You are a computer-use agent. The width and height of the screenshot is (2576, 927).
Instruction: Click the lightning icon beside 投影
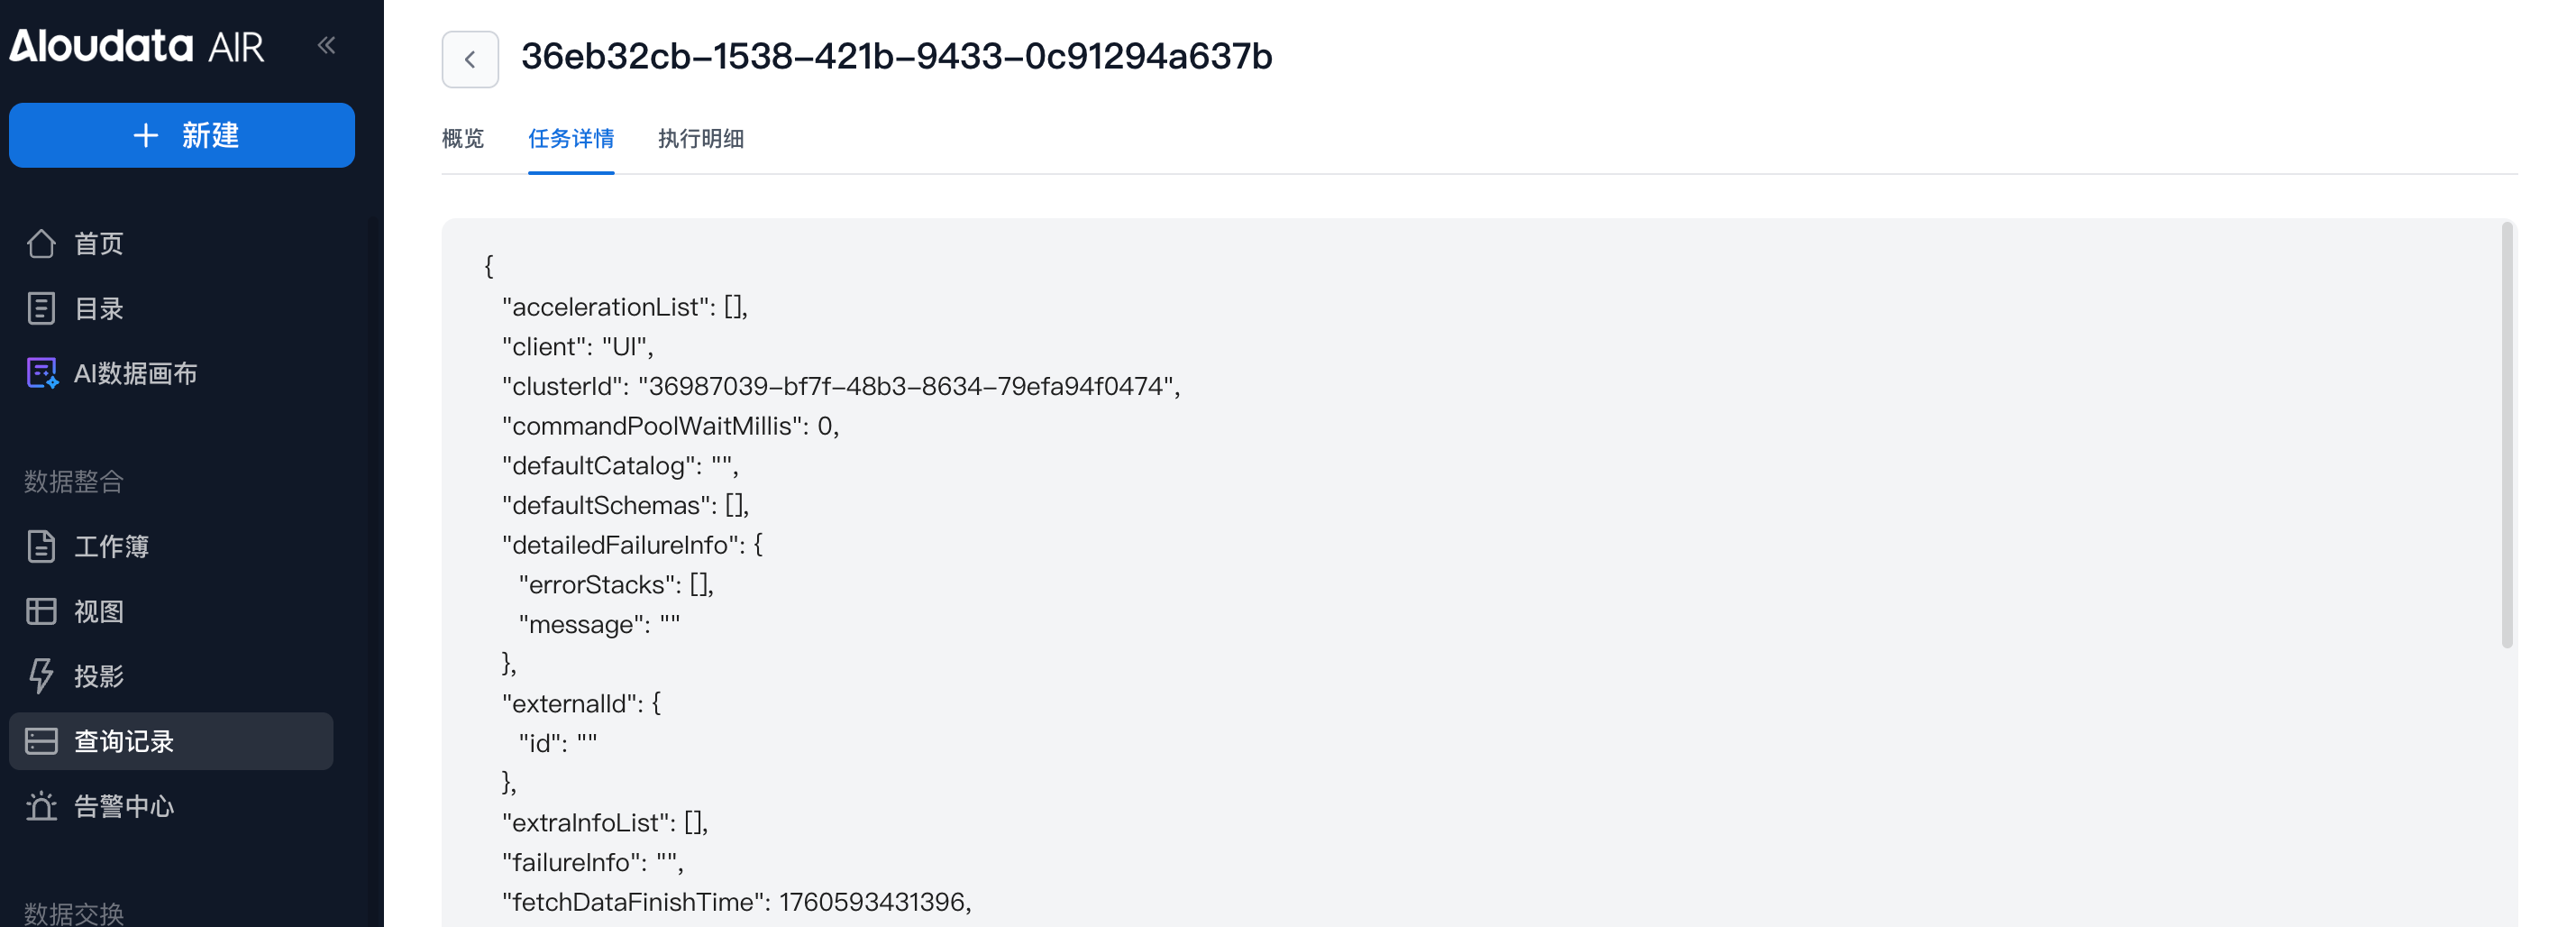point(41,677)
